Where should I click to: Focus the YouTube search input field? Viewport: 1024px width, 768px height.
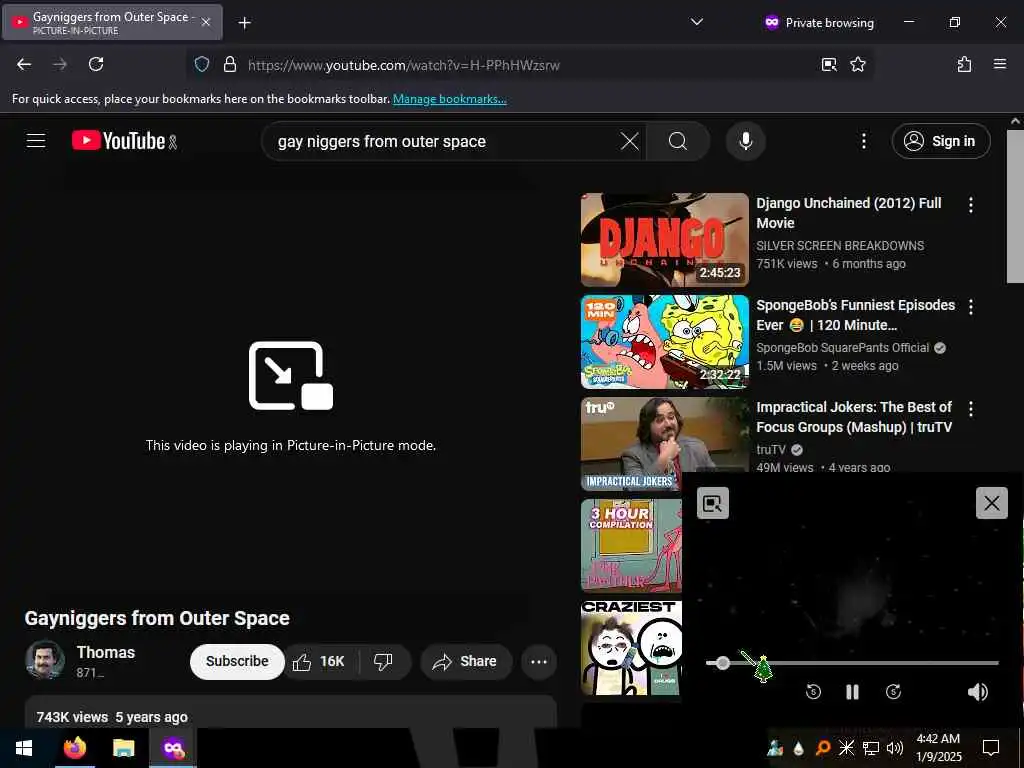[444, 141]
